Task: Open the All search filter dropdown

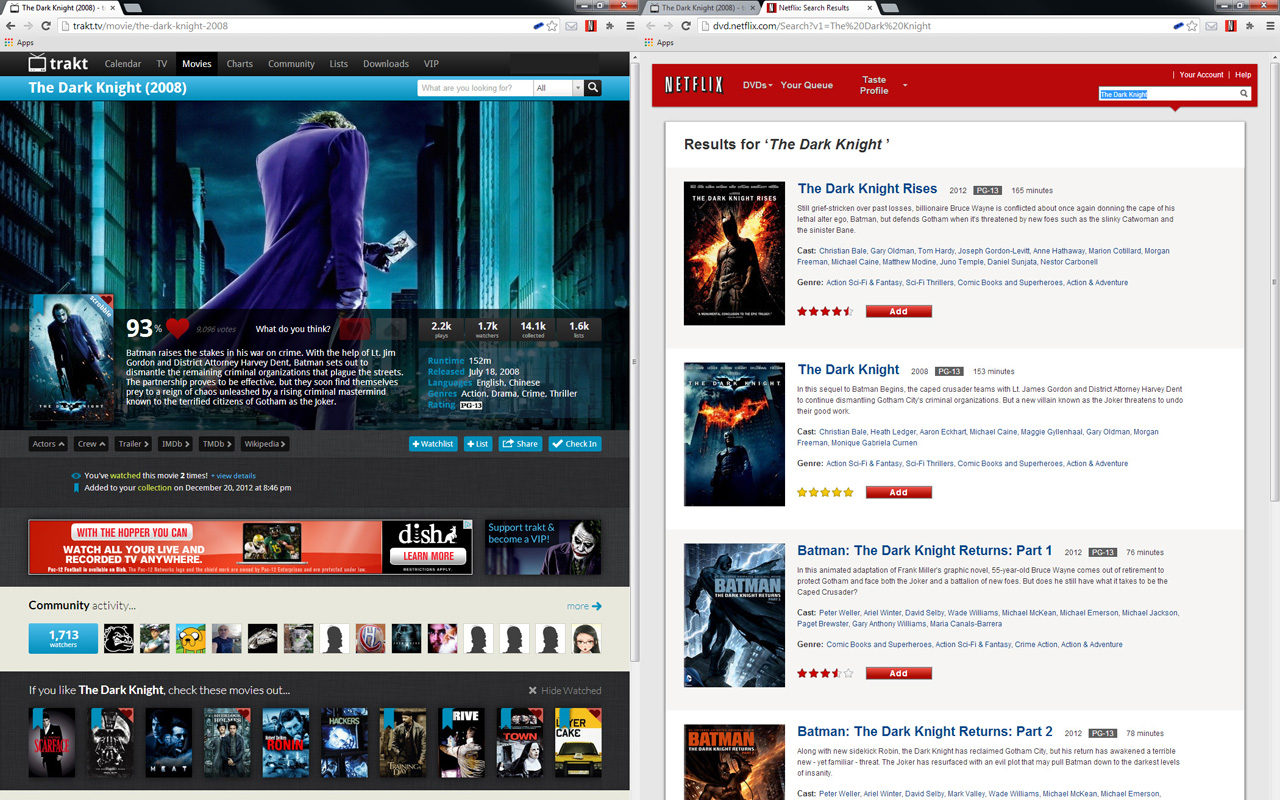Action: point(558,88)
